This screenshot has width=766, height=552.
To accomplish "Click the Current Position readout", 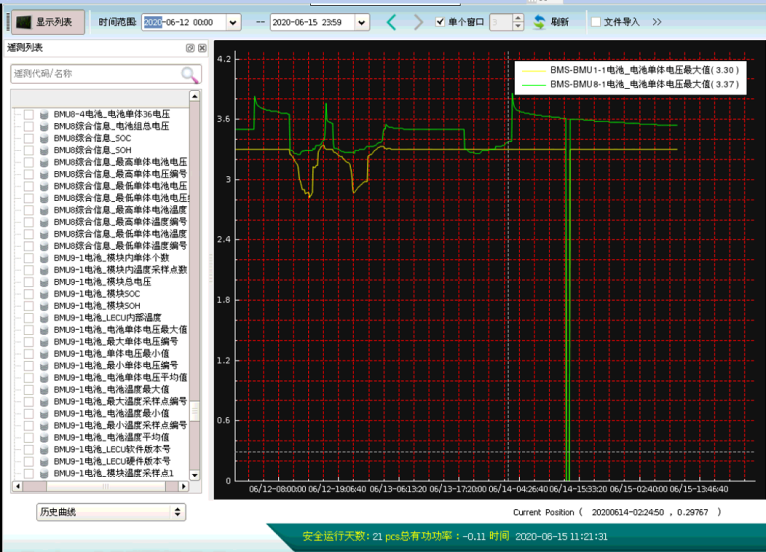I will coord(617,512).
